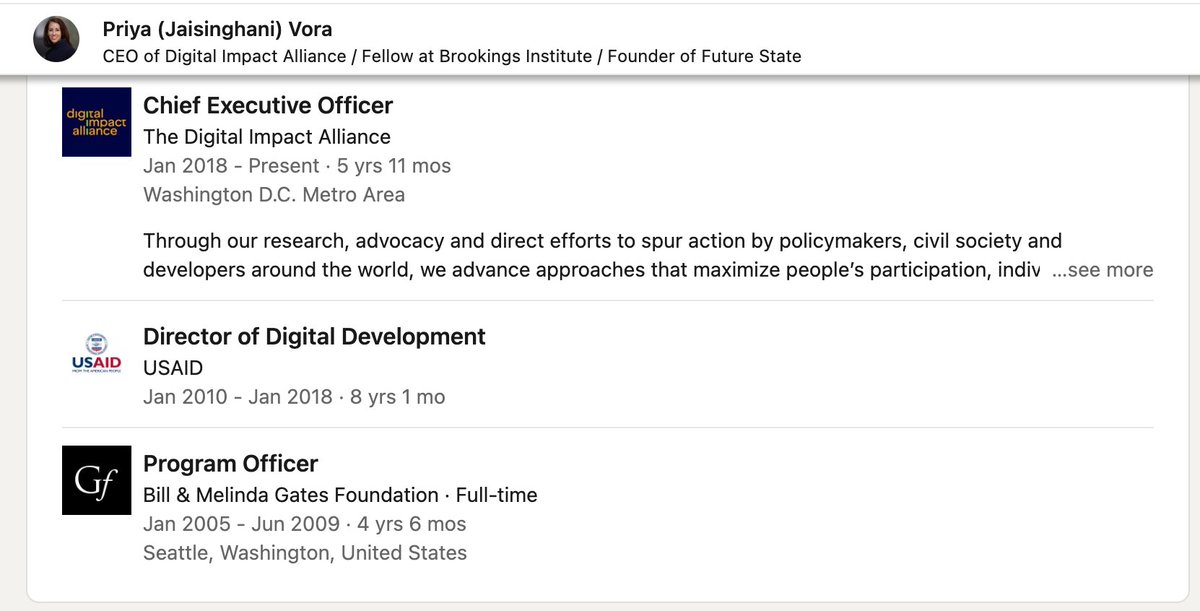This screenshot has width=1200, height=611.
Task: Select the Director of Digital Development title
Action: [x=314, y=336]
